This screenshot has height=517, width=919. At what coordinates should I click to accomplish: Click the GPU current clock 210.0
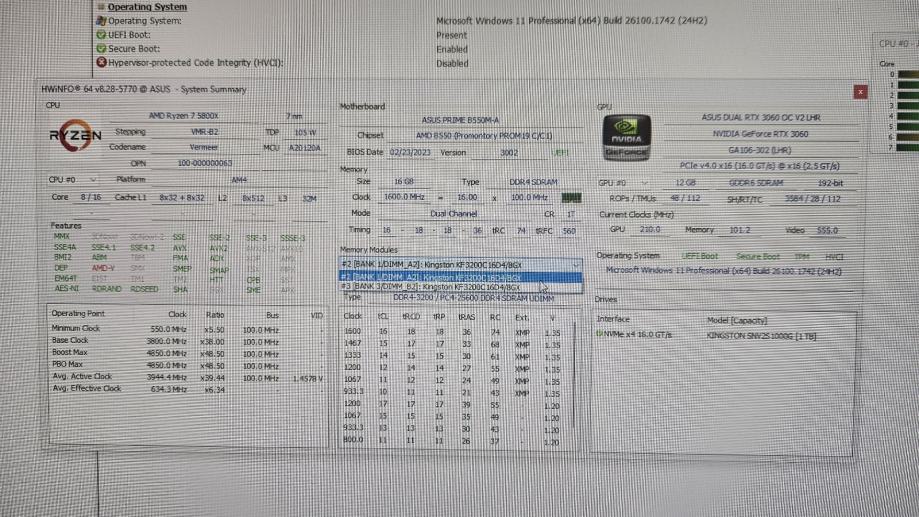pos(649,230)
